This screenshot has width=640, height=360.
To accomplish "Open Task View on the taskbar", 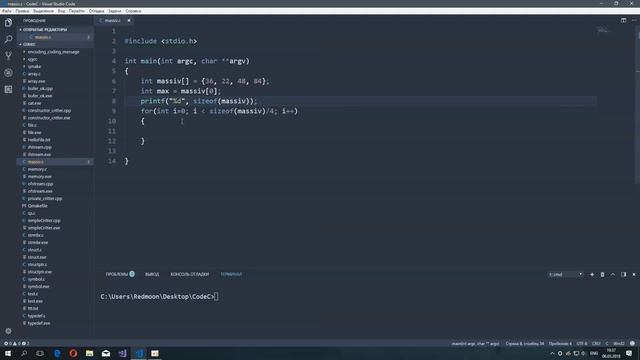I will click(x=40, y=353).
